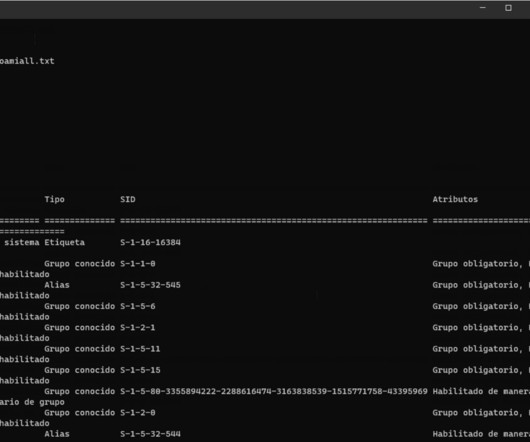Click Grupo obligatorio in the S-1-5-11 row
This screenshot has height=442, width=530.
point(477,349)
